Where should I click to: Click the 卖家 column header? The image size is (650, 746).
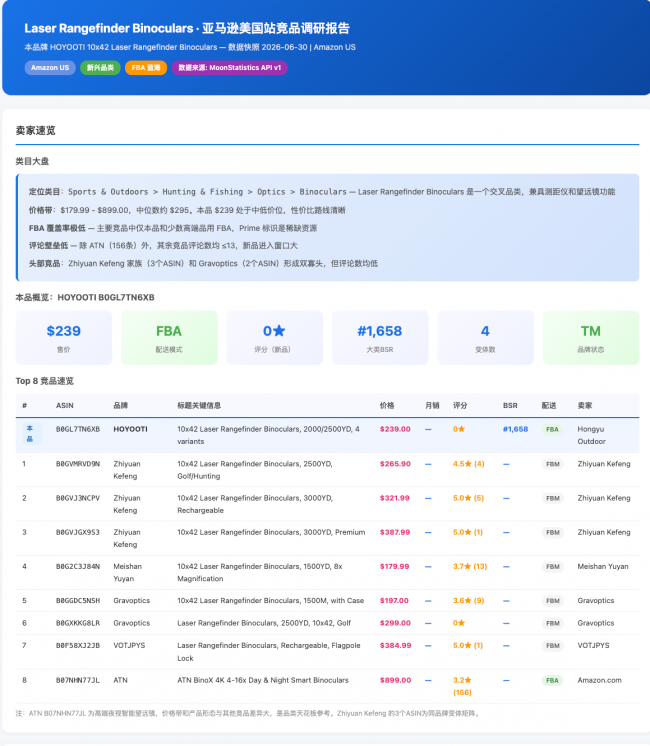[x=585, y=405]
